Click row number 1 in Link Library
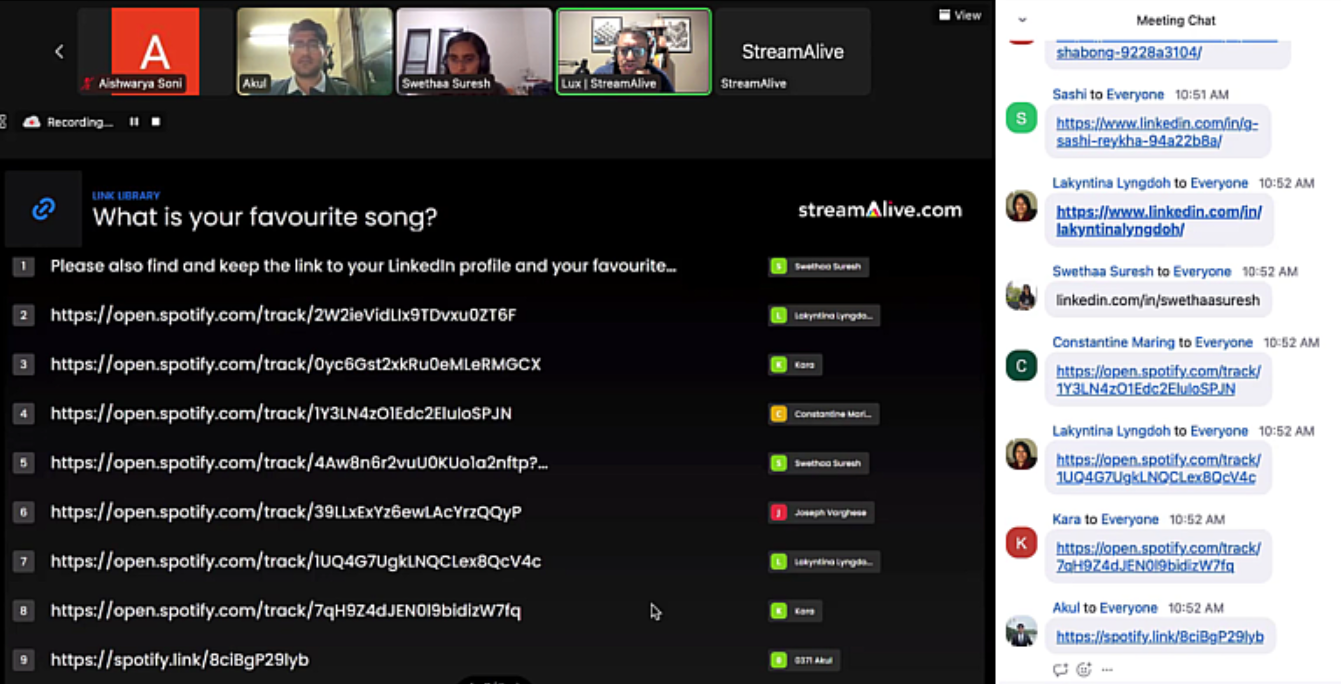 (24, 266)
